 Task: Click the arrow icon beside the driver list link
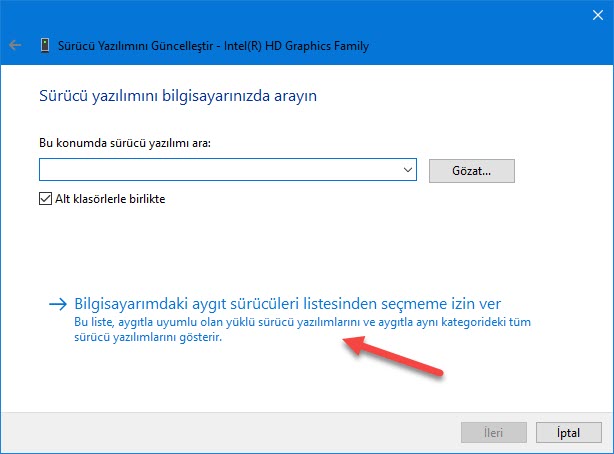[58, 304]
